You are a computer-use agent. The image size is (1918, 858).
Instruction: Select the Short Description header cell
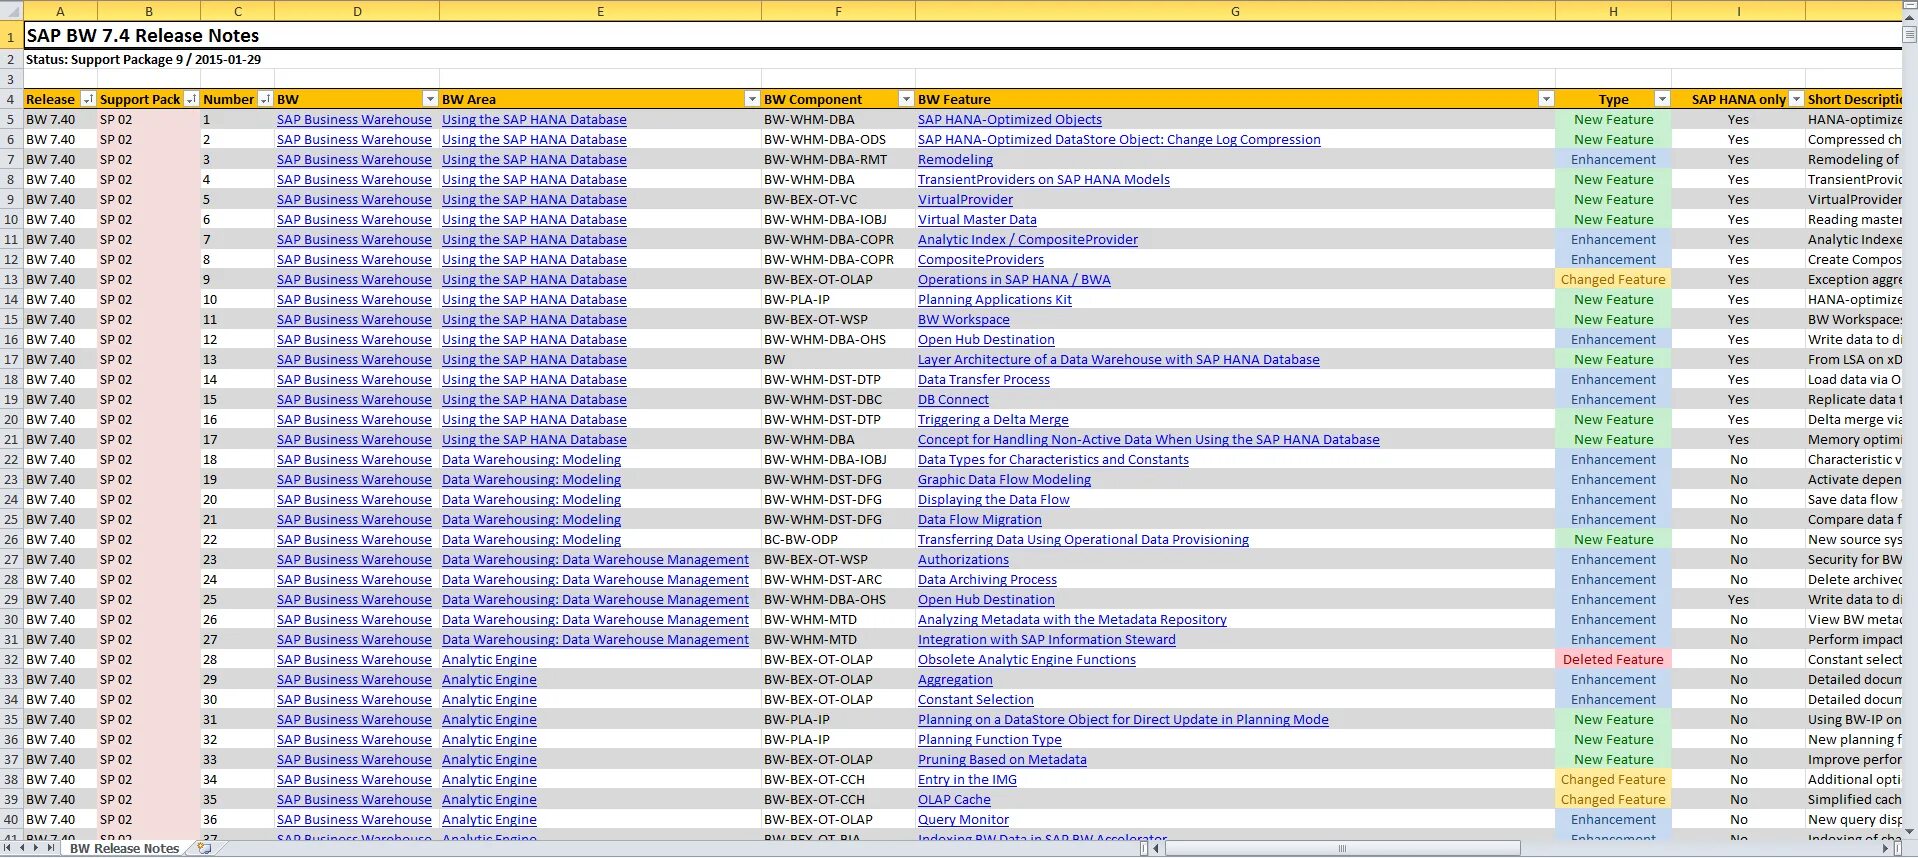tap(1854, 99)
